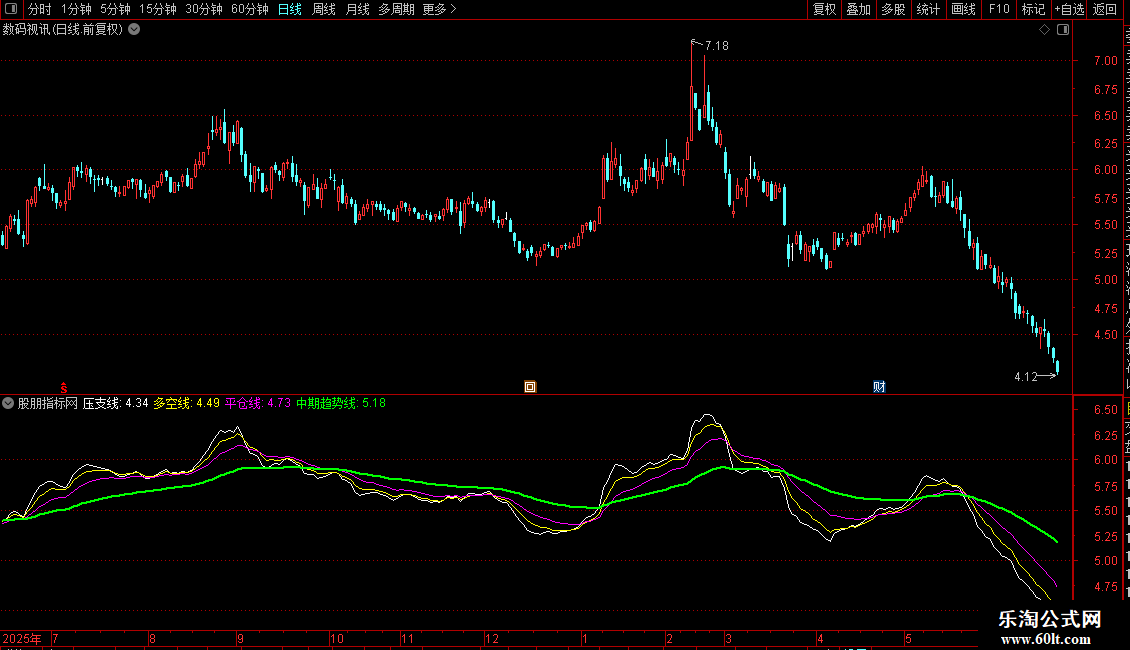
Task: Click the 7.18 high price label
Action: click(716, 46)
